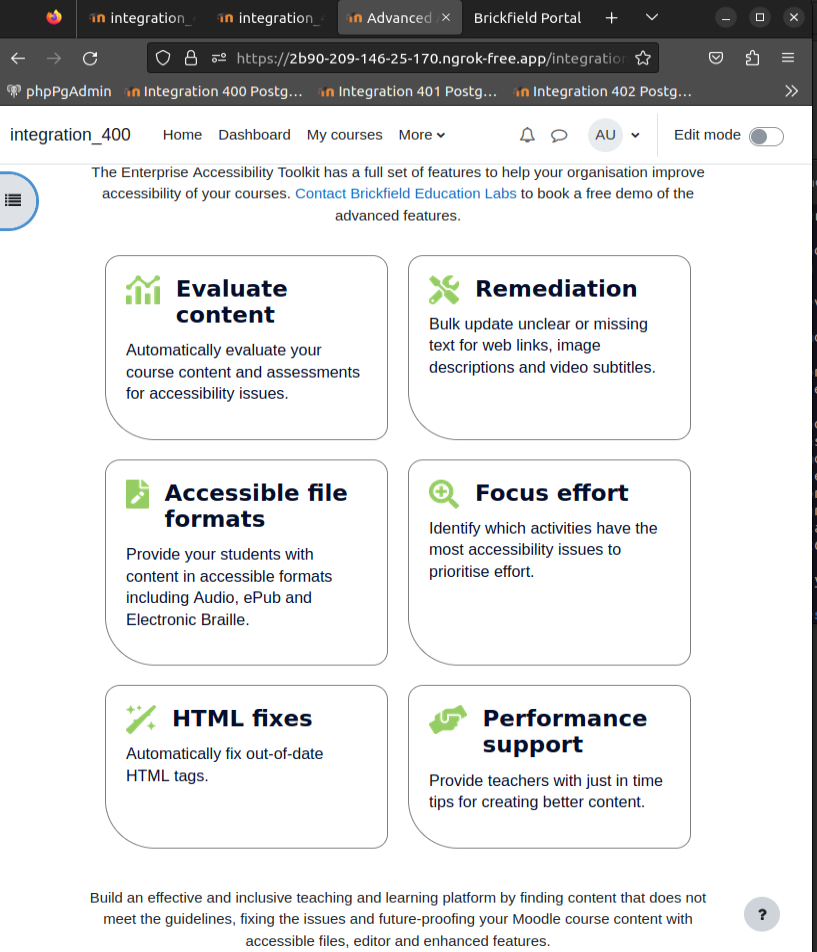Open the Firefox hamburger menu
This screenshot has width=817, height=952.
pyautogui.click(x=788, y=58)
